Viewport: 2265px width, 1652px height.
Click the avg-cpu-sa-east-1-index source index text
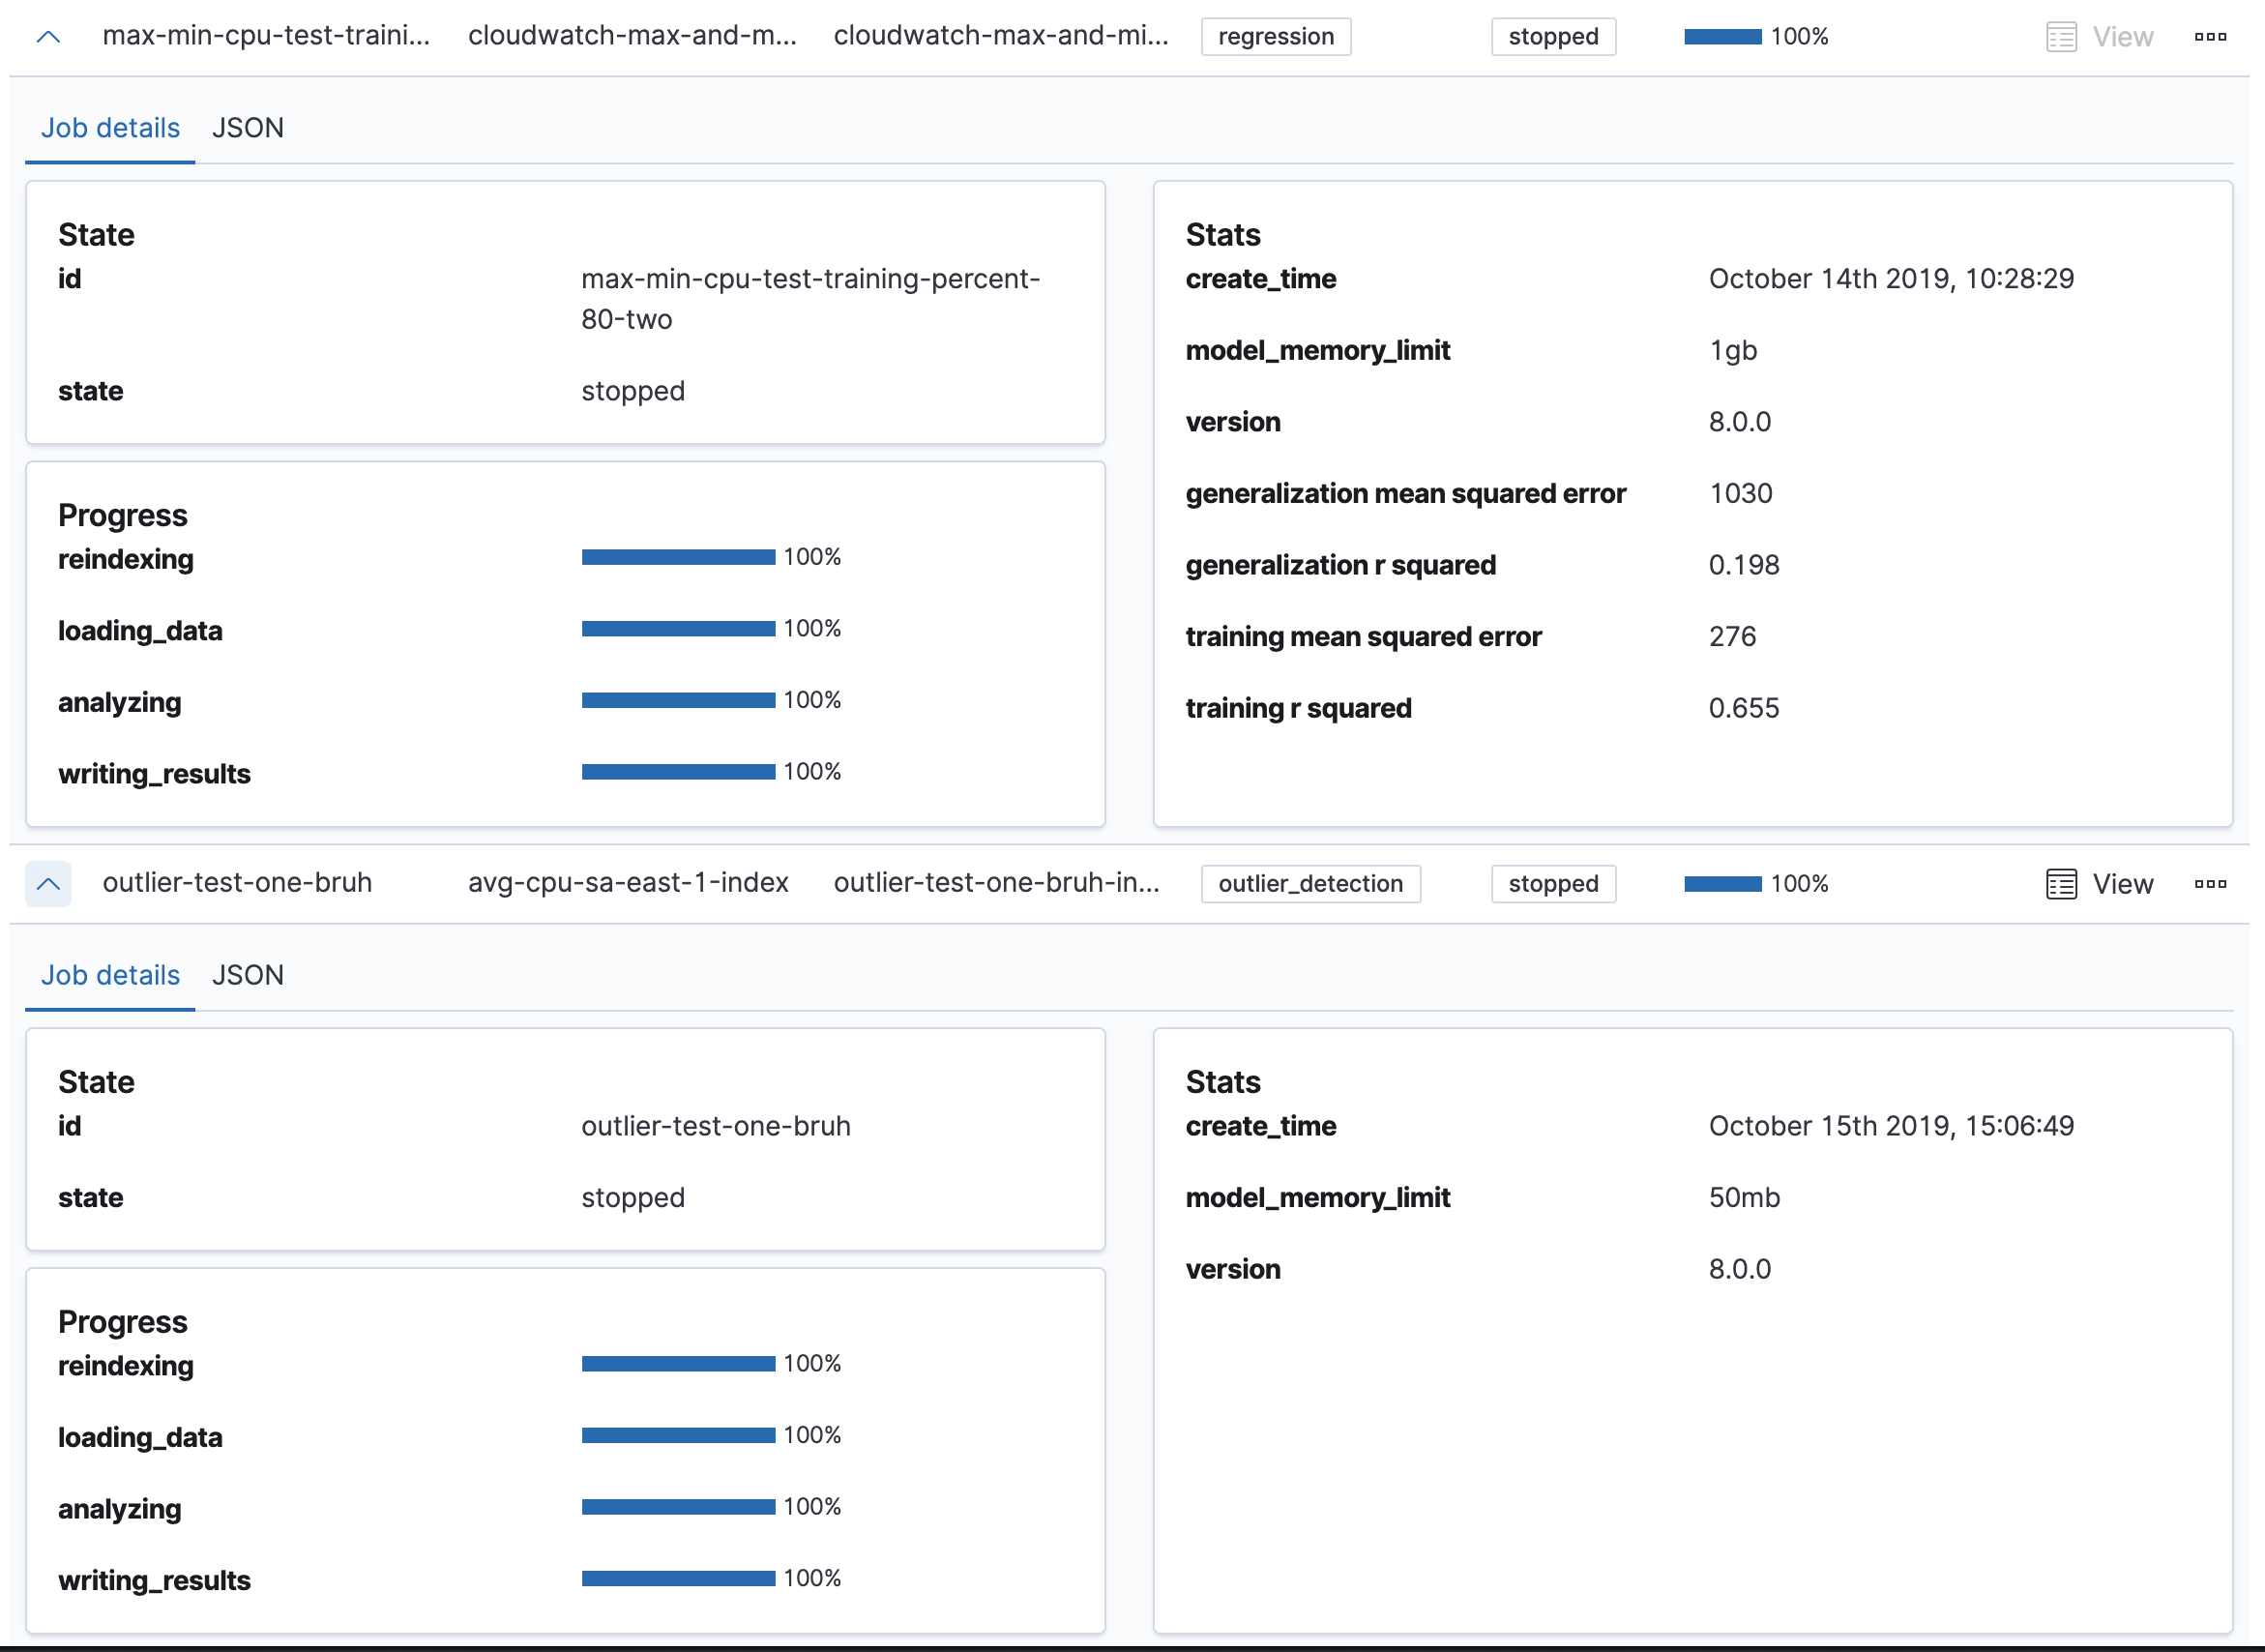(628, 883)
